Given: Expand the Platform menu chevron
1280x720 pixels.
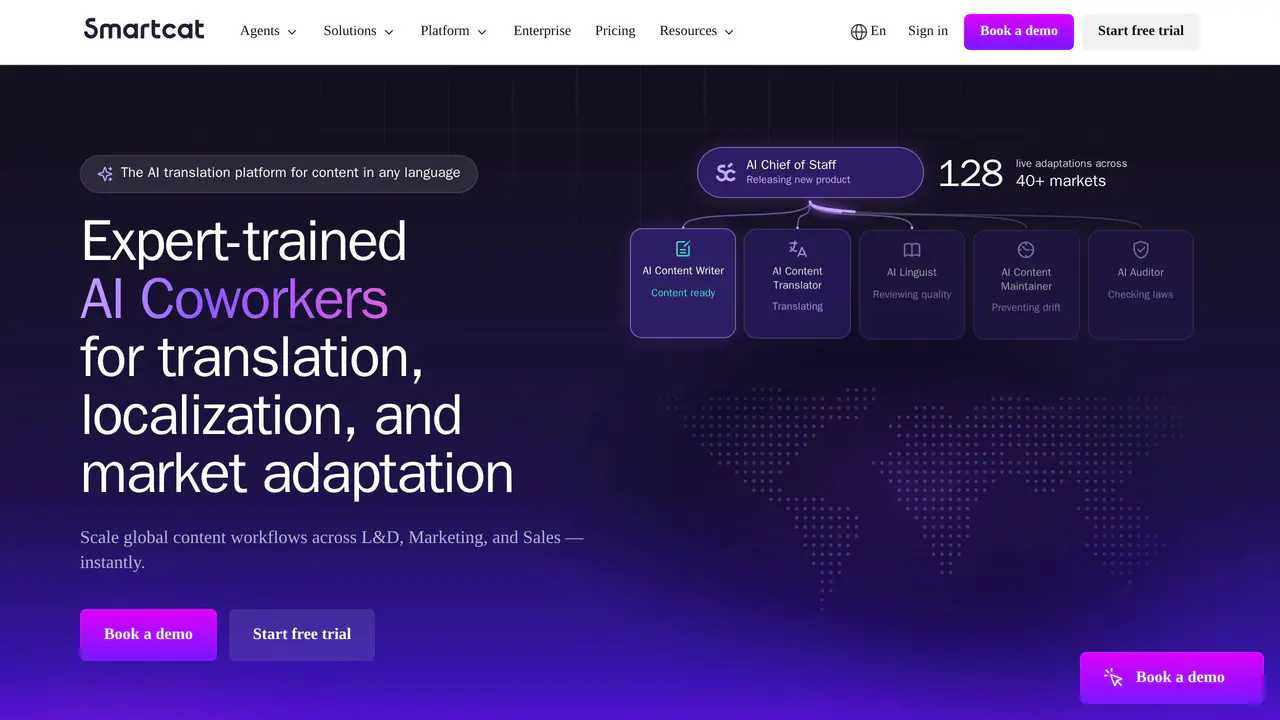Looking at the screenshot, I should [482, 32].
